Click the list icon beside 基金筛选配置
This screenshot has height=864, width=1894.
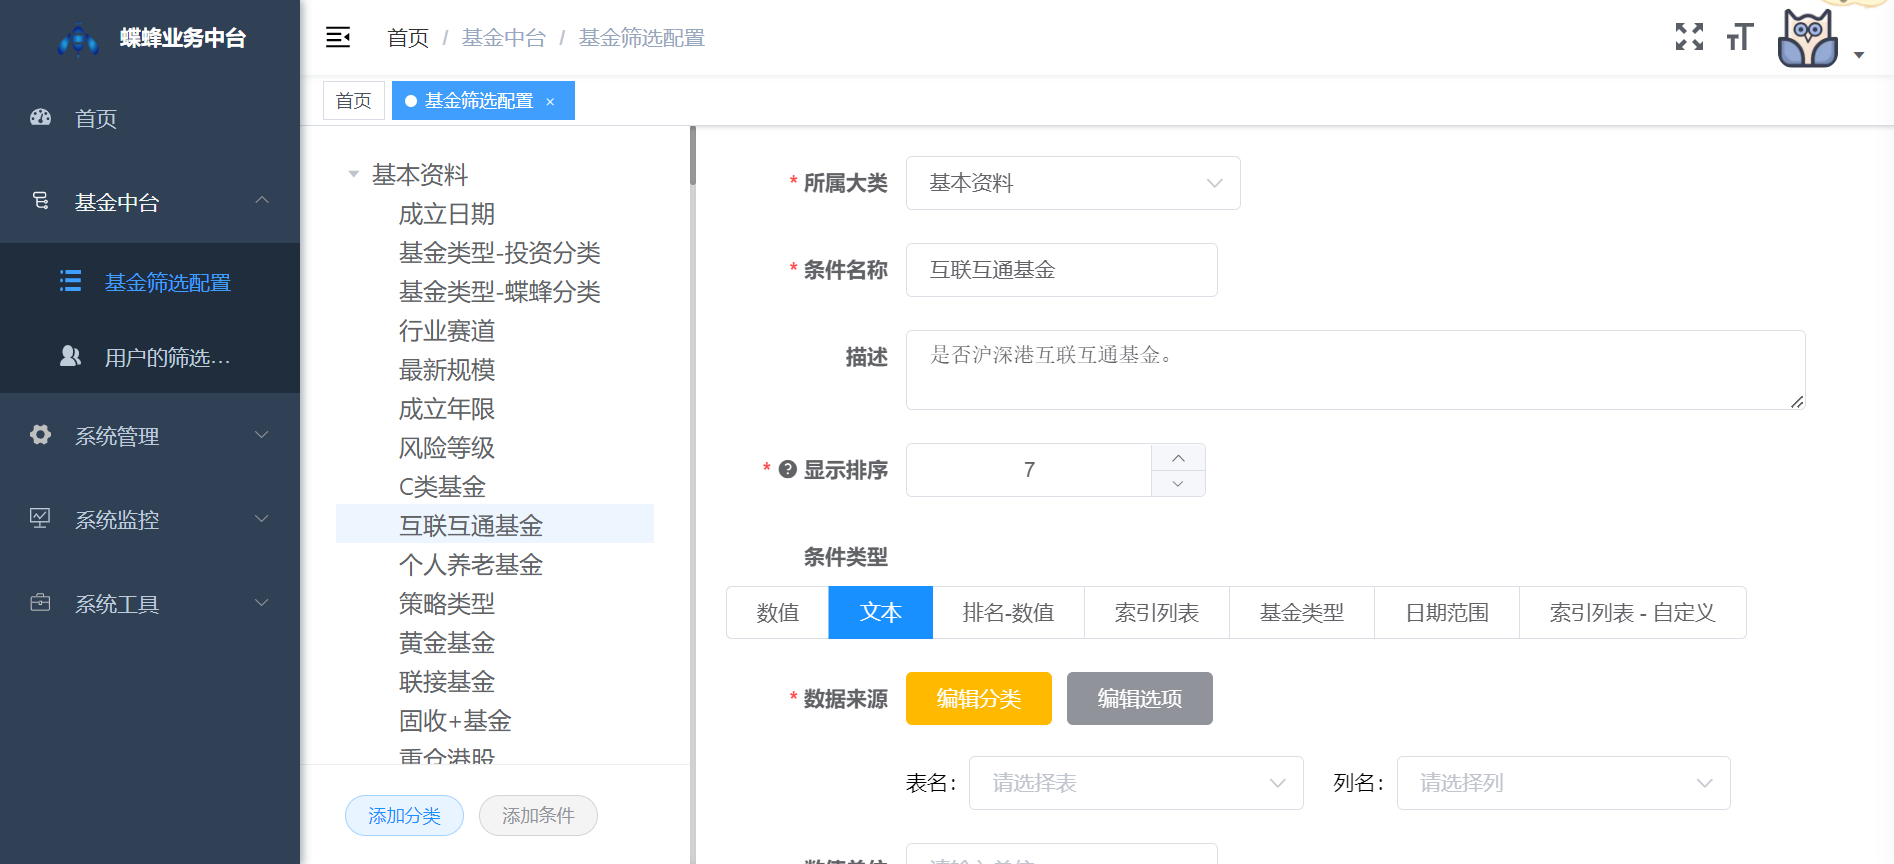point(71,281)
